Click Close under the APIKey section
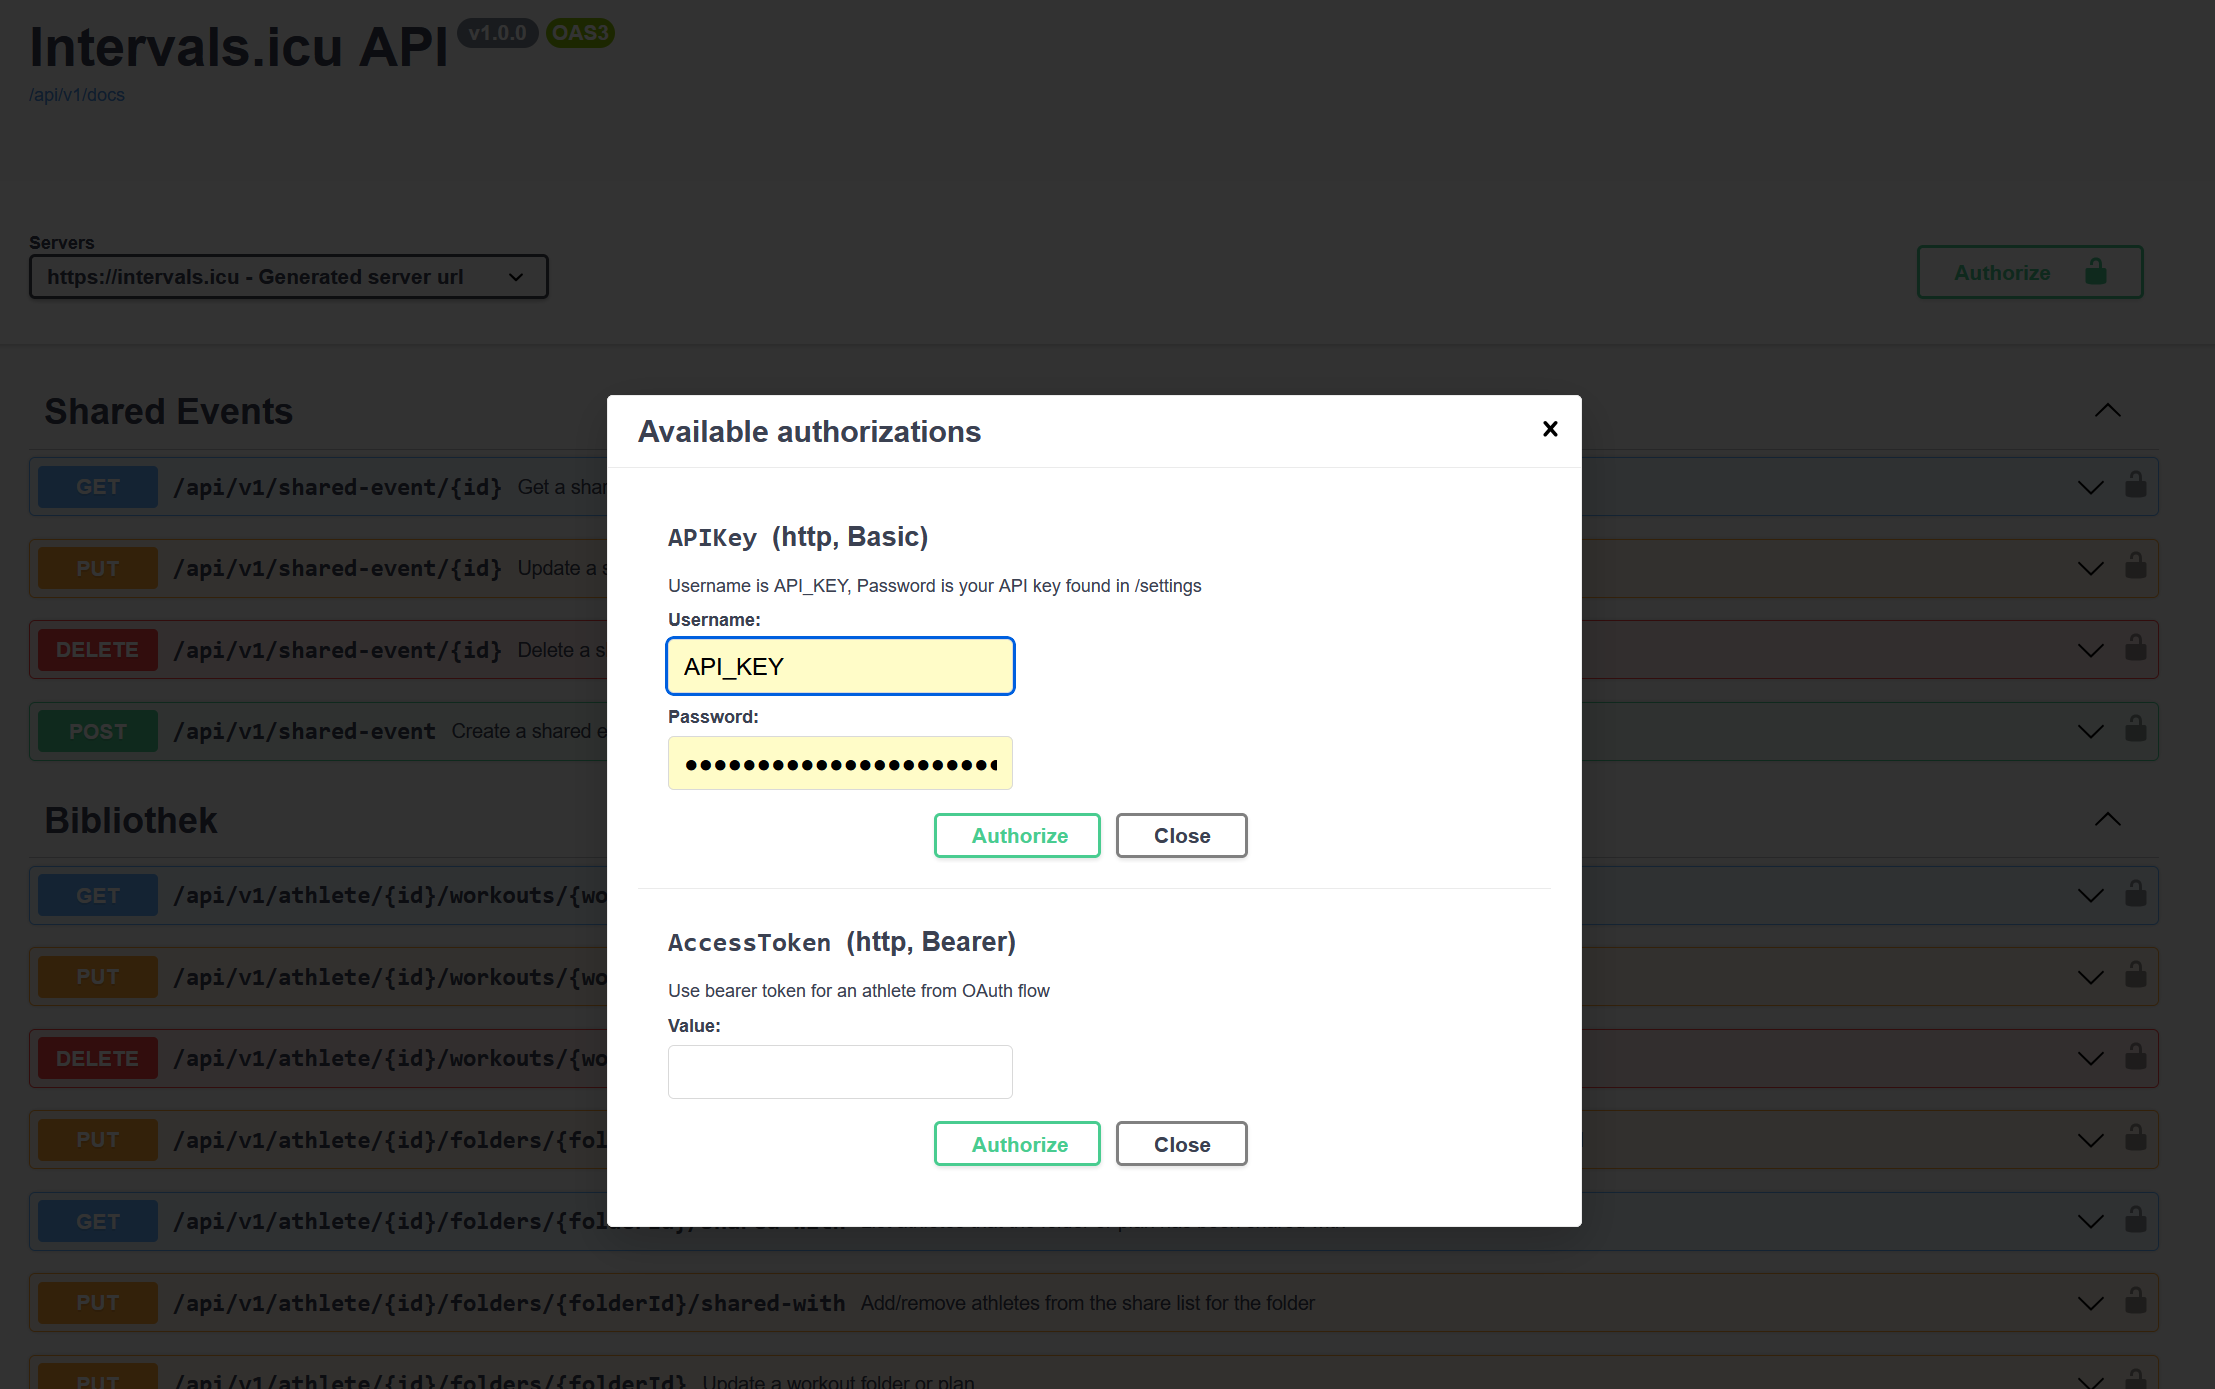 (x=1181, y=835)
